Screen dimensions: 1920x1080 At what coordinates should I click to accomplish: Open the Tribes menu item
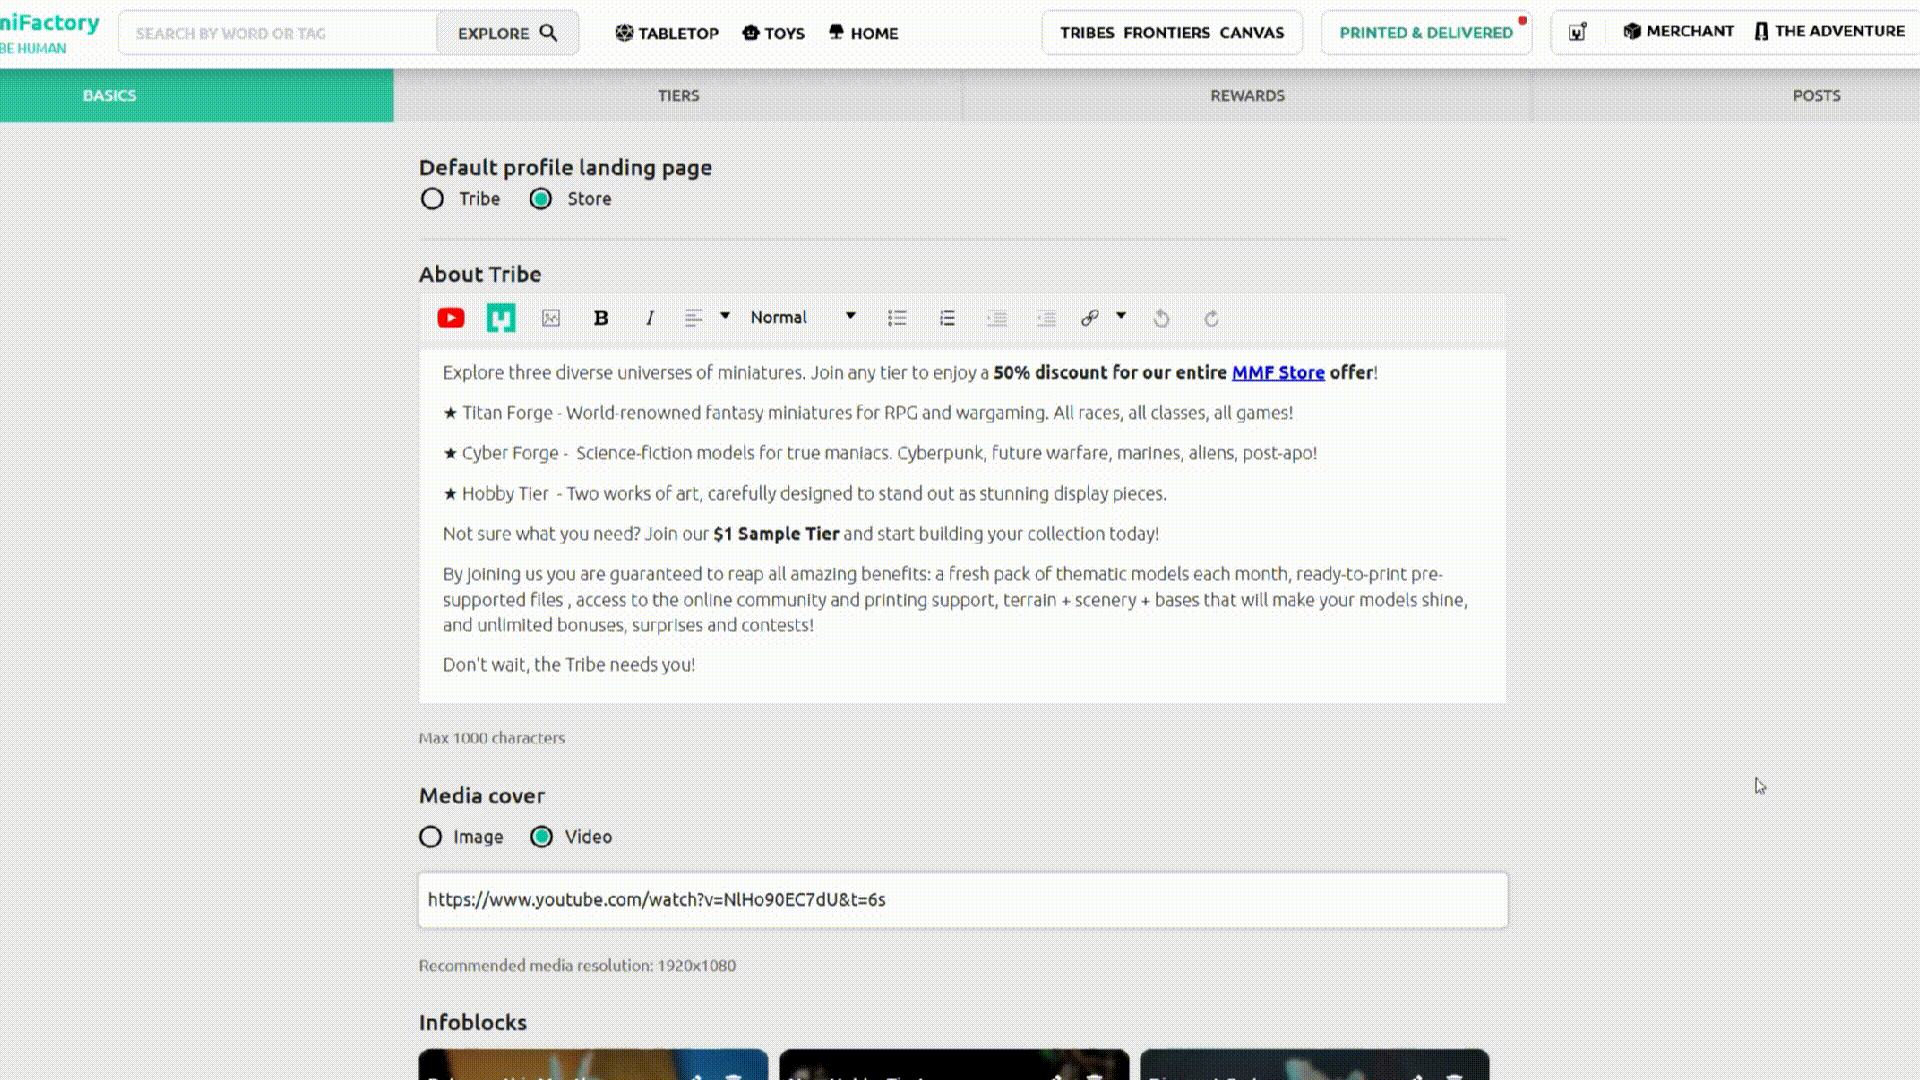click(x=1087, y=33)
